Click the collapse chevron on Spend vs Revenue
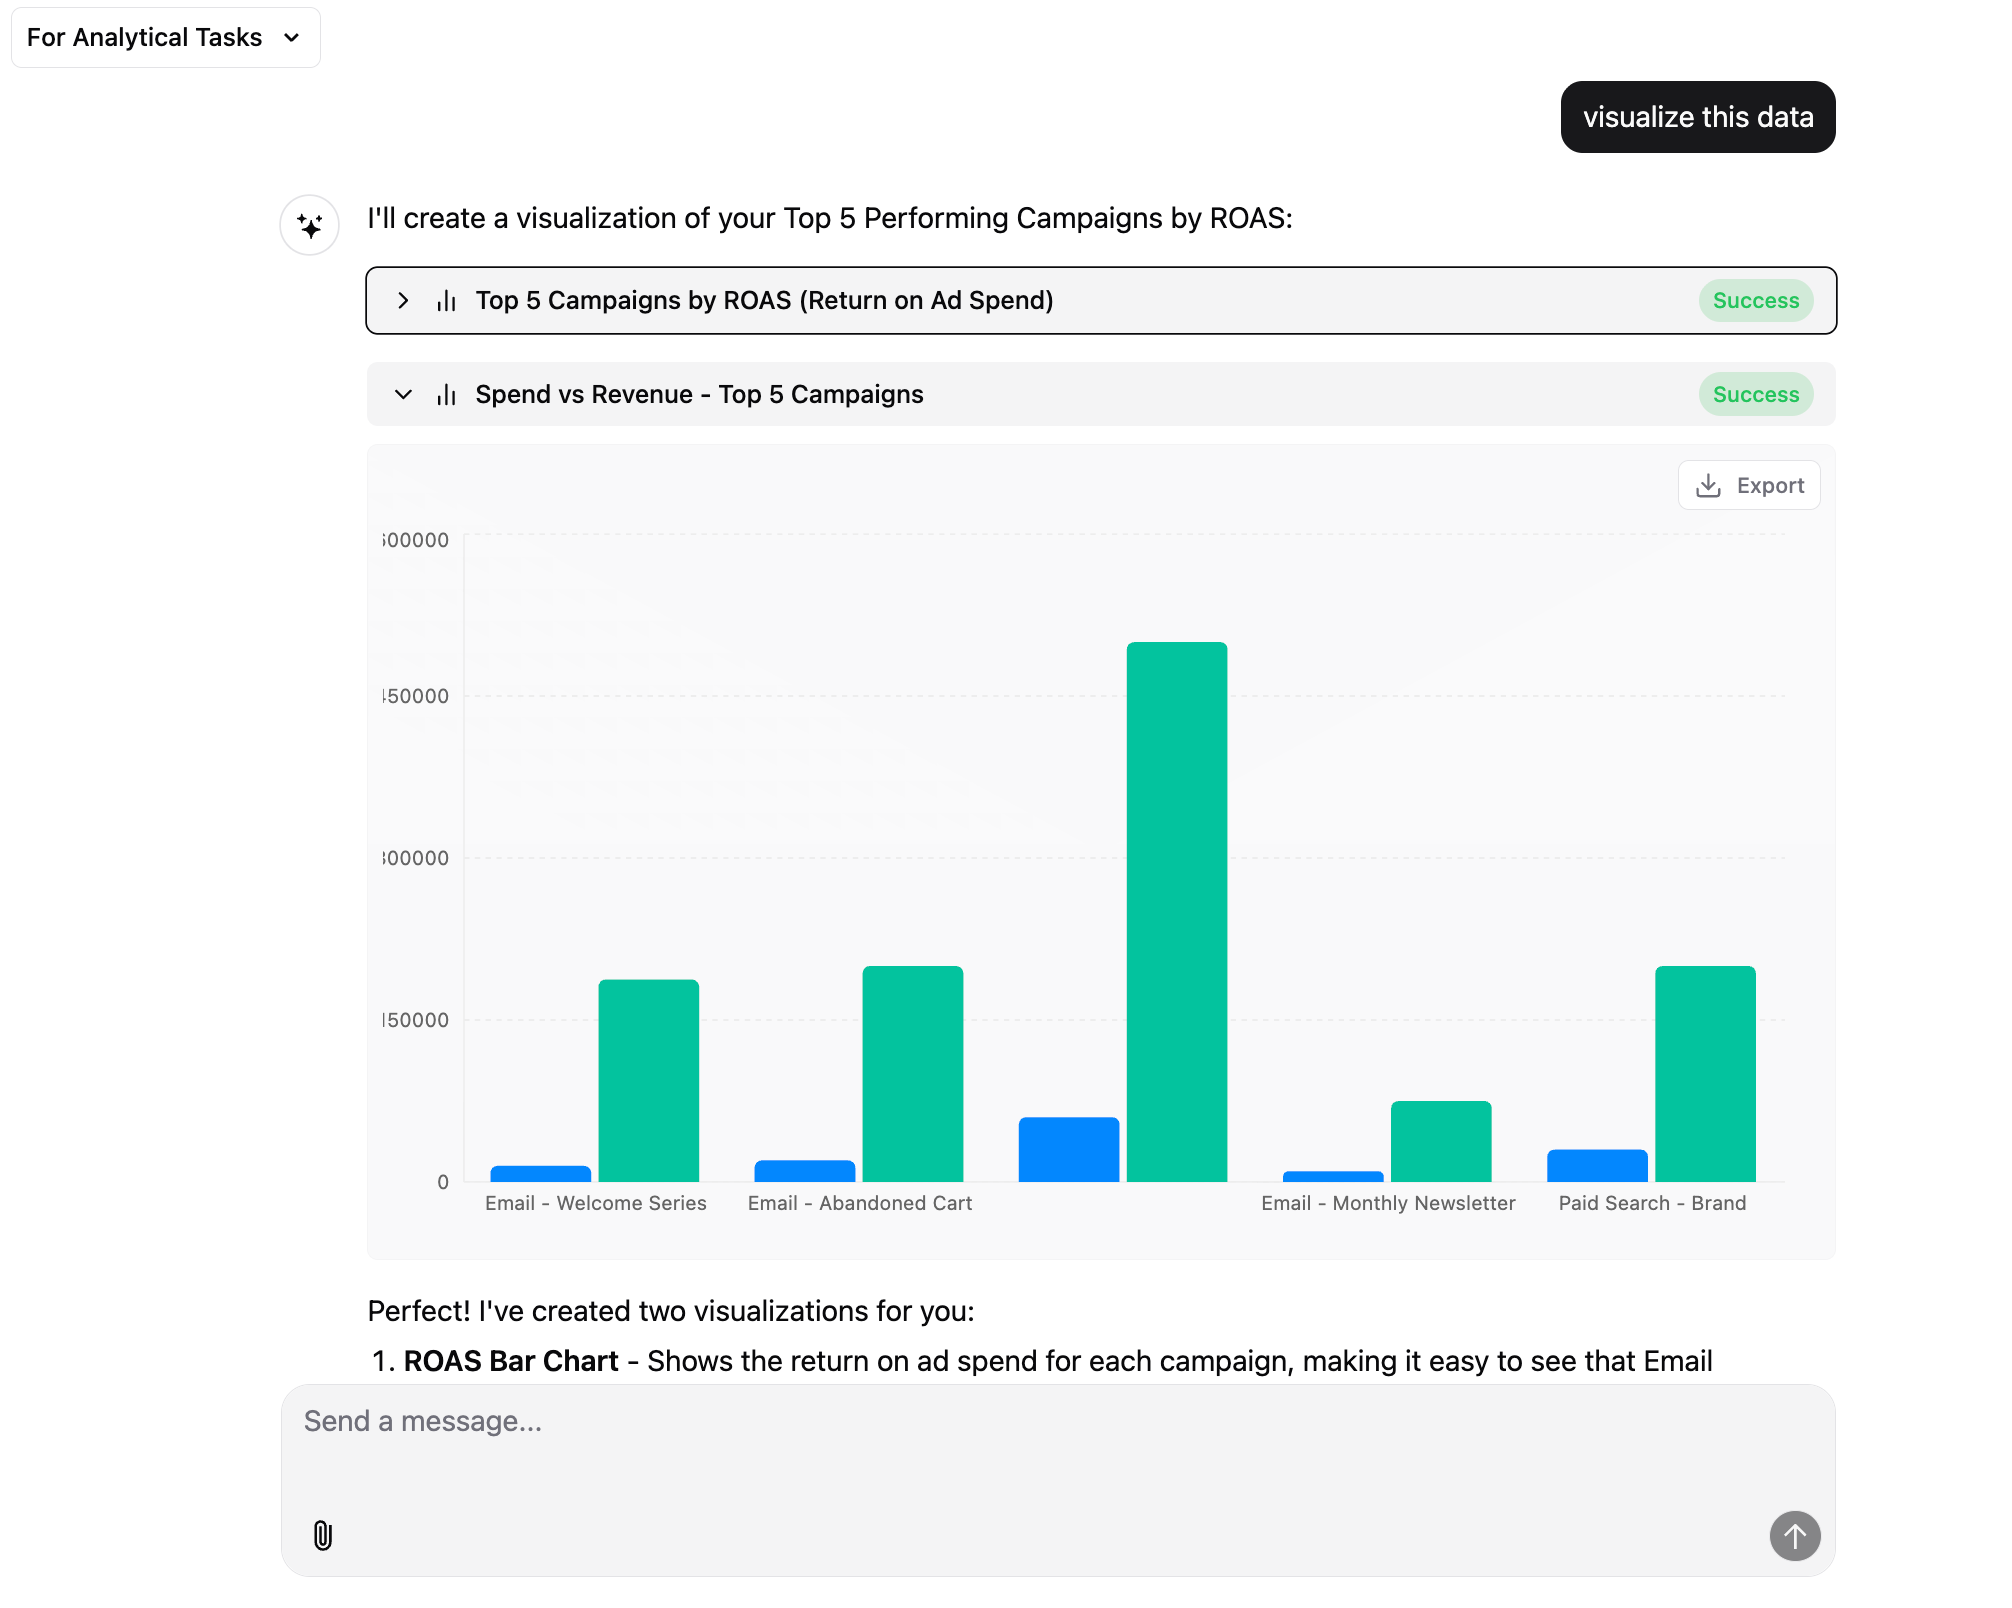Image resolution: width=2012 pixels, height=1608 pixels. 404,394
